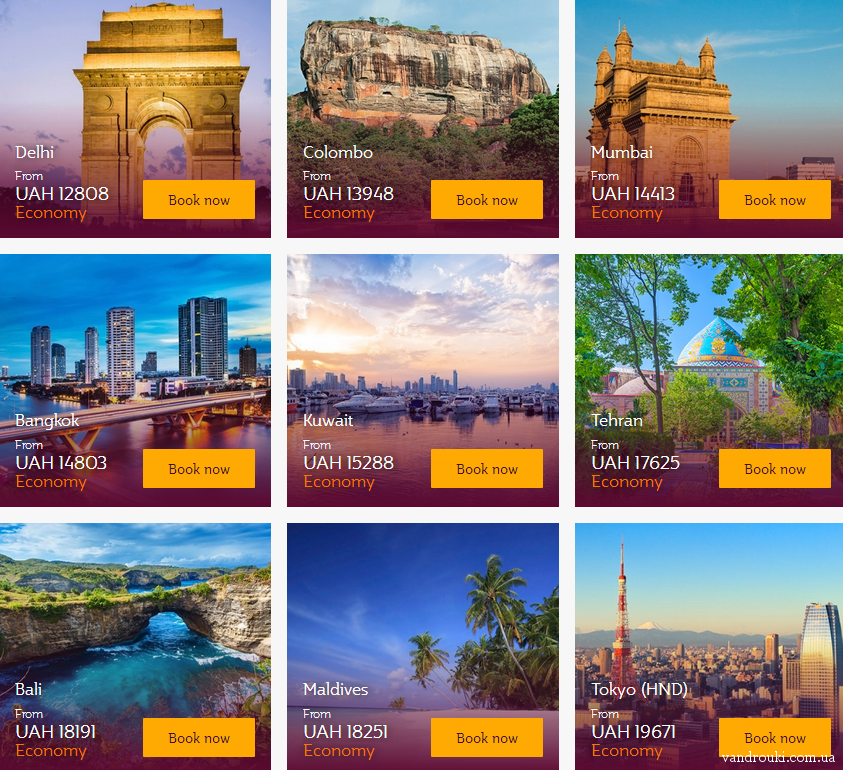Click Book now for Delhi

pos(199,199)
